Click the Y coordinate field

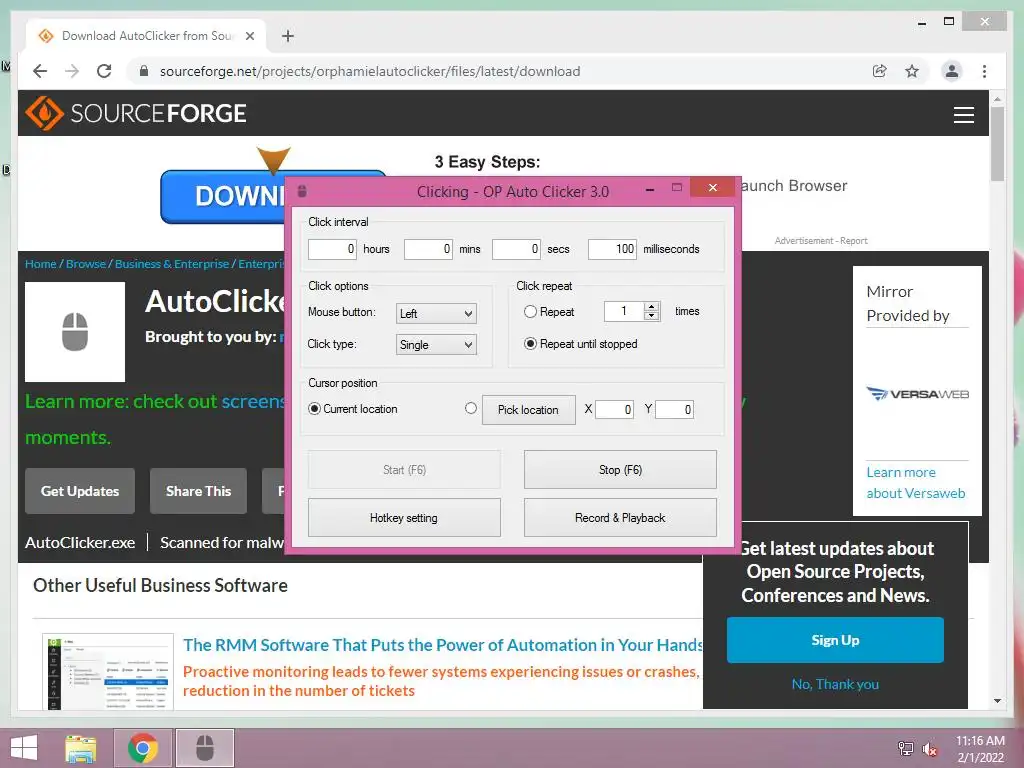(674, 409)
